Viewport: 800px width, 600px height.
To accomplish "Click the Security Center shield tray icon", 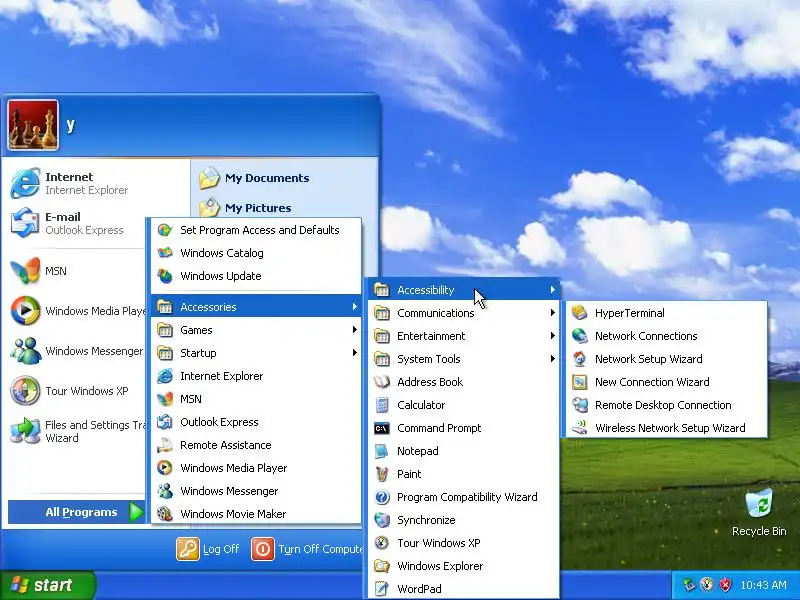I will pos(725,585).
